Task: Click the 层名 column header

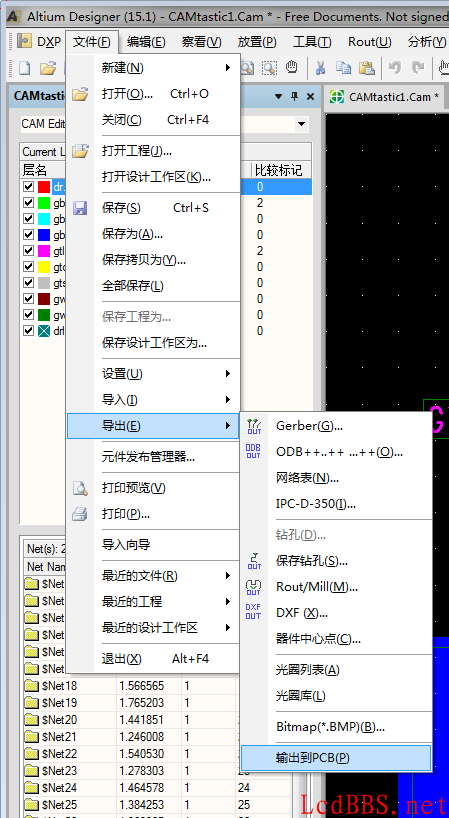Action: (x=34, y=170)
